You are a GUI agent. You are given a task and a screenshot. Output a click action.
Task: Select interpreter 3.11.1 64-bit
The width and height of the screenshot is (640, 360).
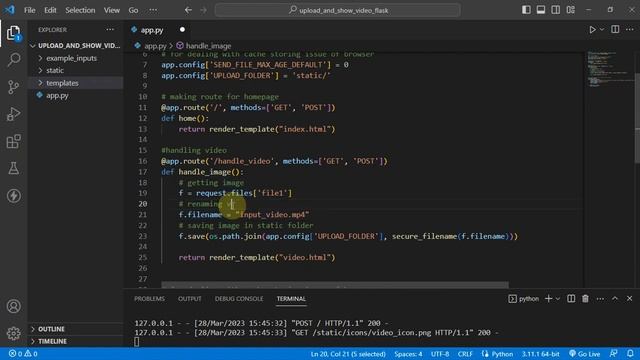tap(540, 353)
